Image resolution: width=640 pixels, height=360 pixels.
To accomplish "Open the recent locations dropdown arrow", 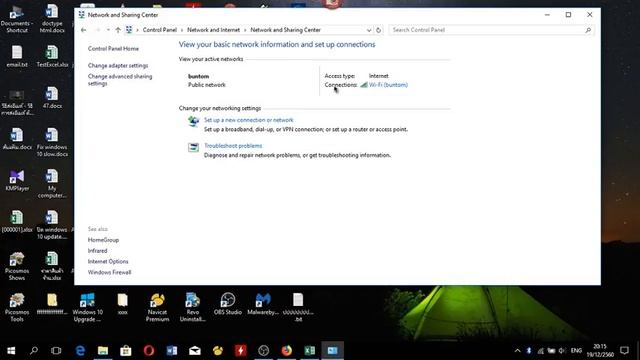I will pos(108,30).
